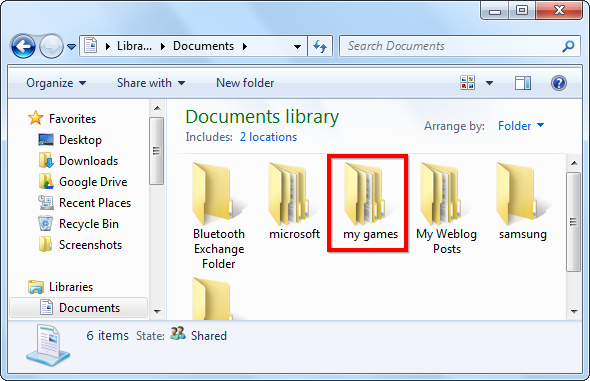Close the Explorer window
590x381 pixels.
(559, 11)
